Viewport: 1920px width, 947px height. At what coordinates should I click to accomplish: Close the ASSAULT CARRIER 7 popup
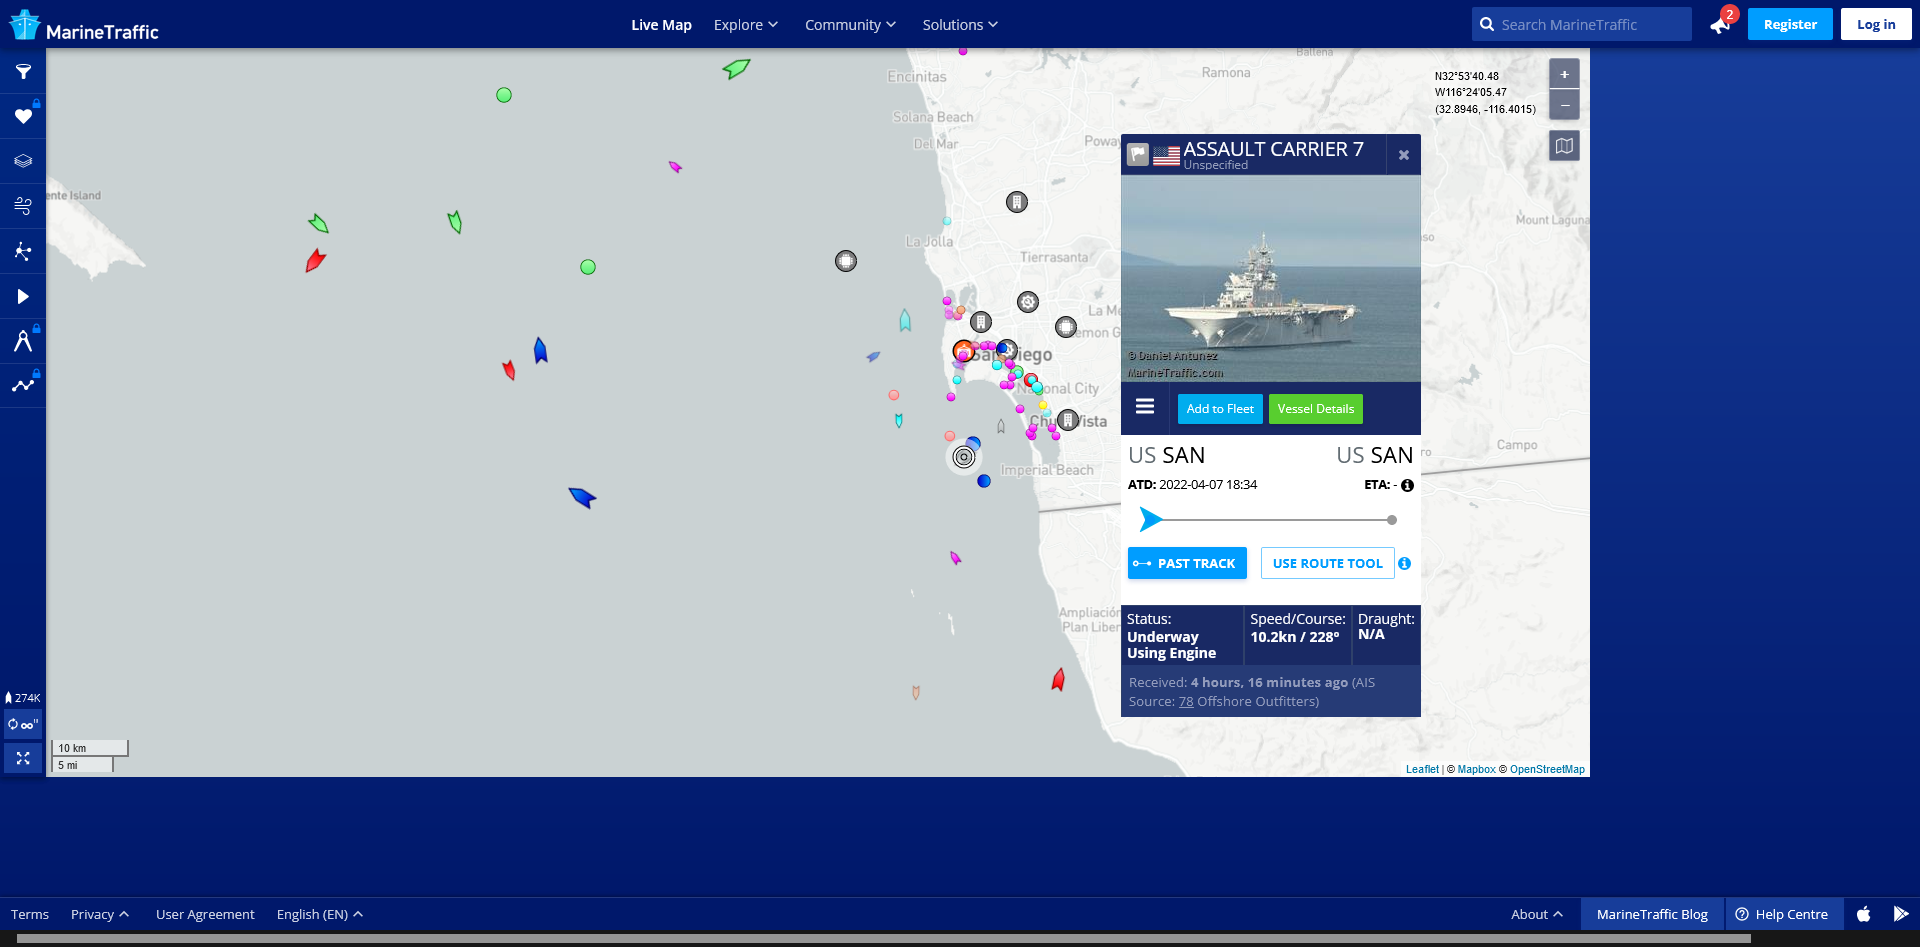[1404, 155]
